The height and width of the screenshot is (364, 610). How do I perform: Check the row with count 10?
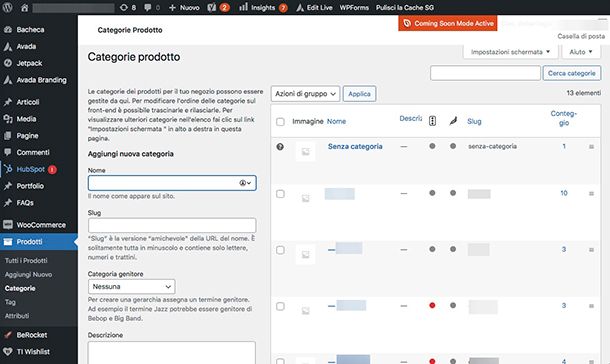pyautogui.click(x=280, y=194)
